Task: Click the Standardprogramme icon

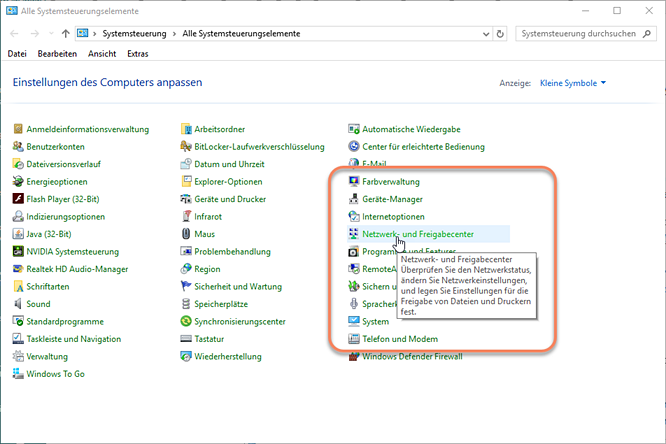Action: (x=18, y=321)
